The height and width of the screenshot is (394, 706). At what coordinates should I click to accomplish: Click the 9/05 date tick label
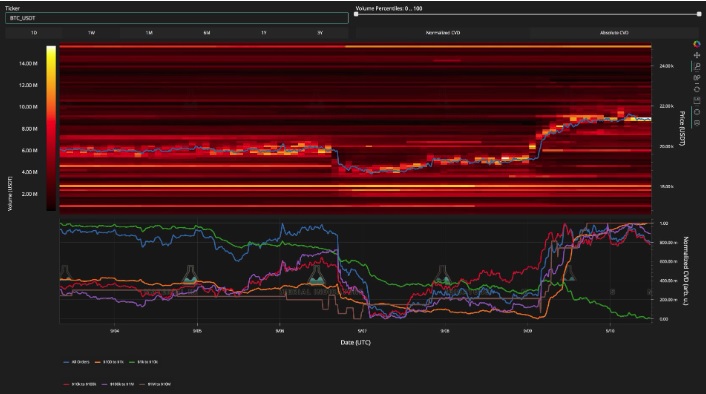[197, 331]
